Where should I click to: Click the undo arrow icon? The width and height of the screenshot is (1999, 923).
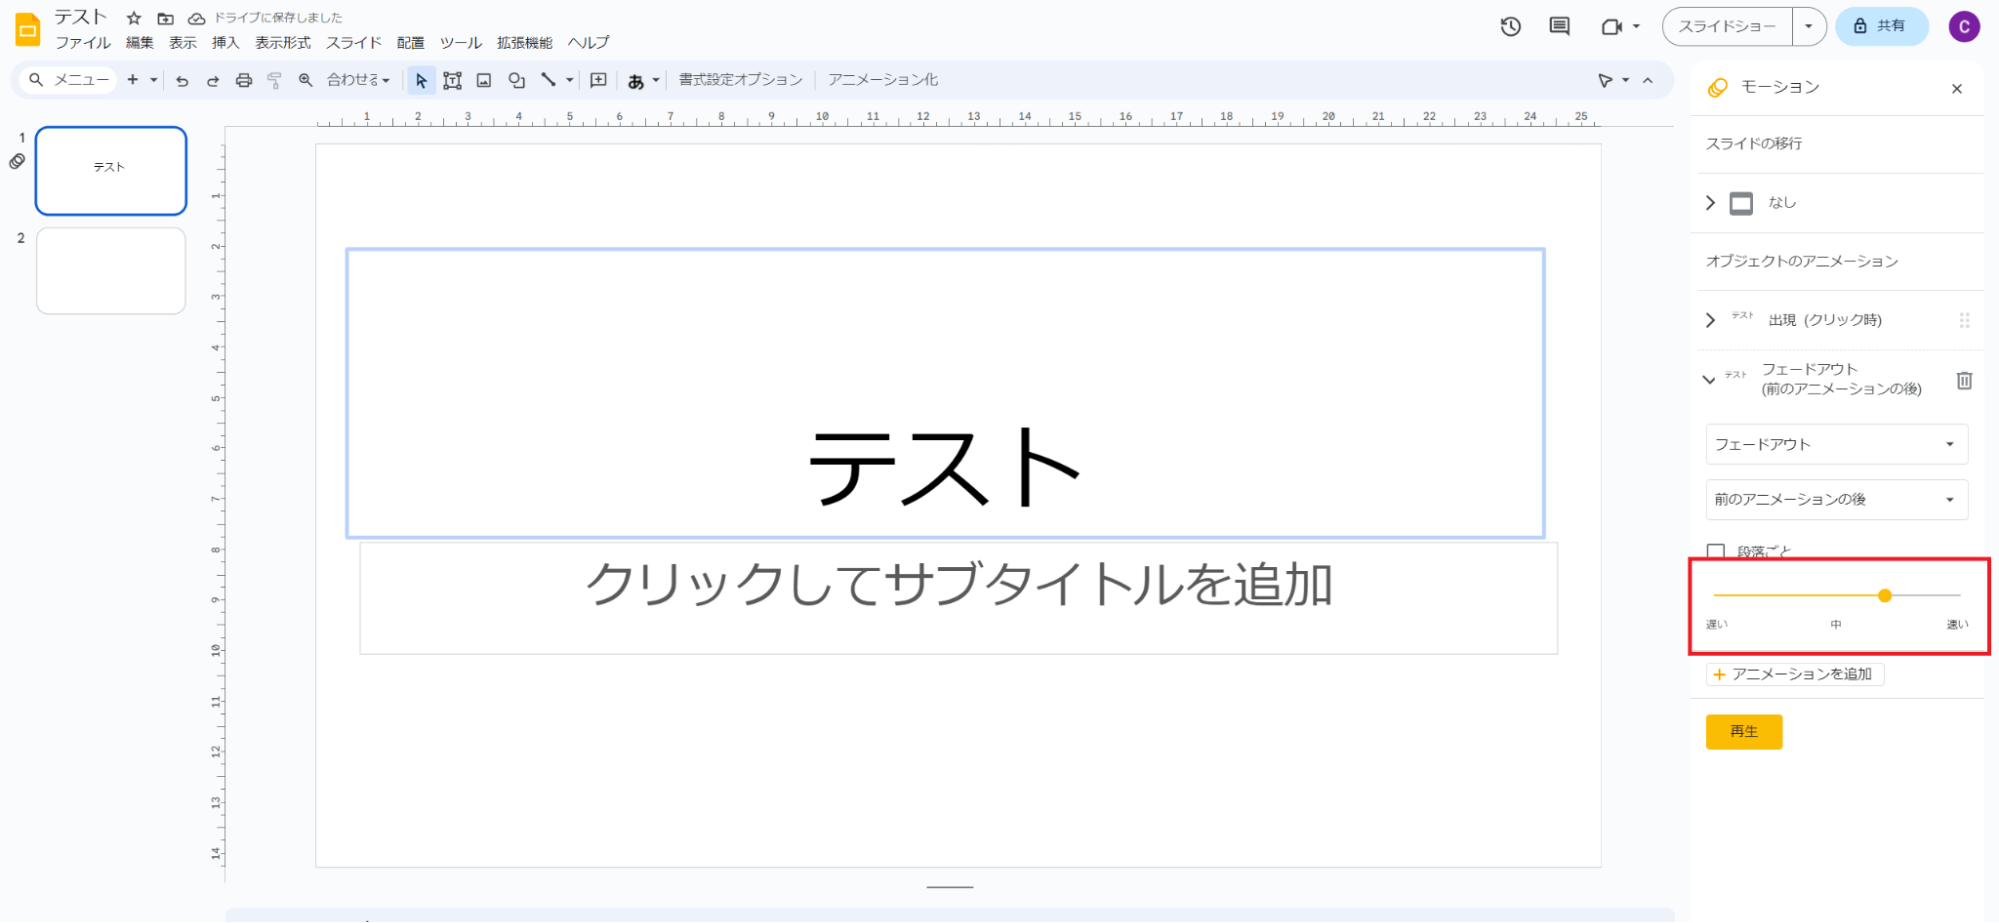(x=182, y=81)
